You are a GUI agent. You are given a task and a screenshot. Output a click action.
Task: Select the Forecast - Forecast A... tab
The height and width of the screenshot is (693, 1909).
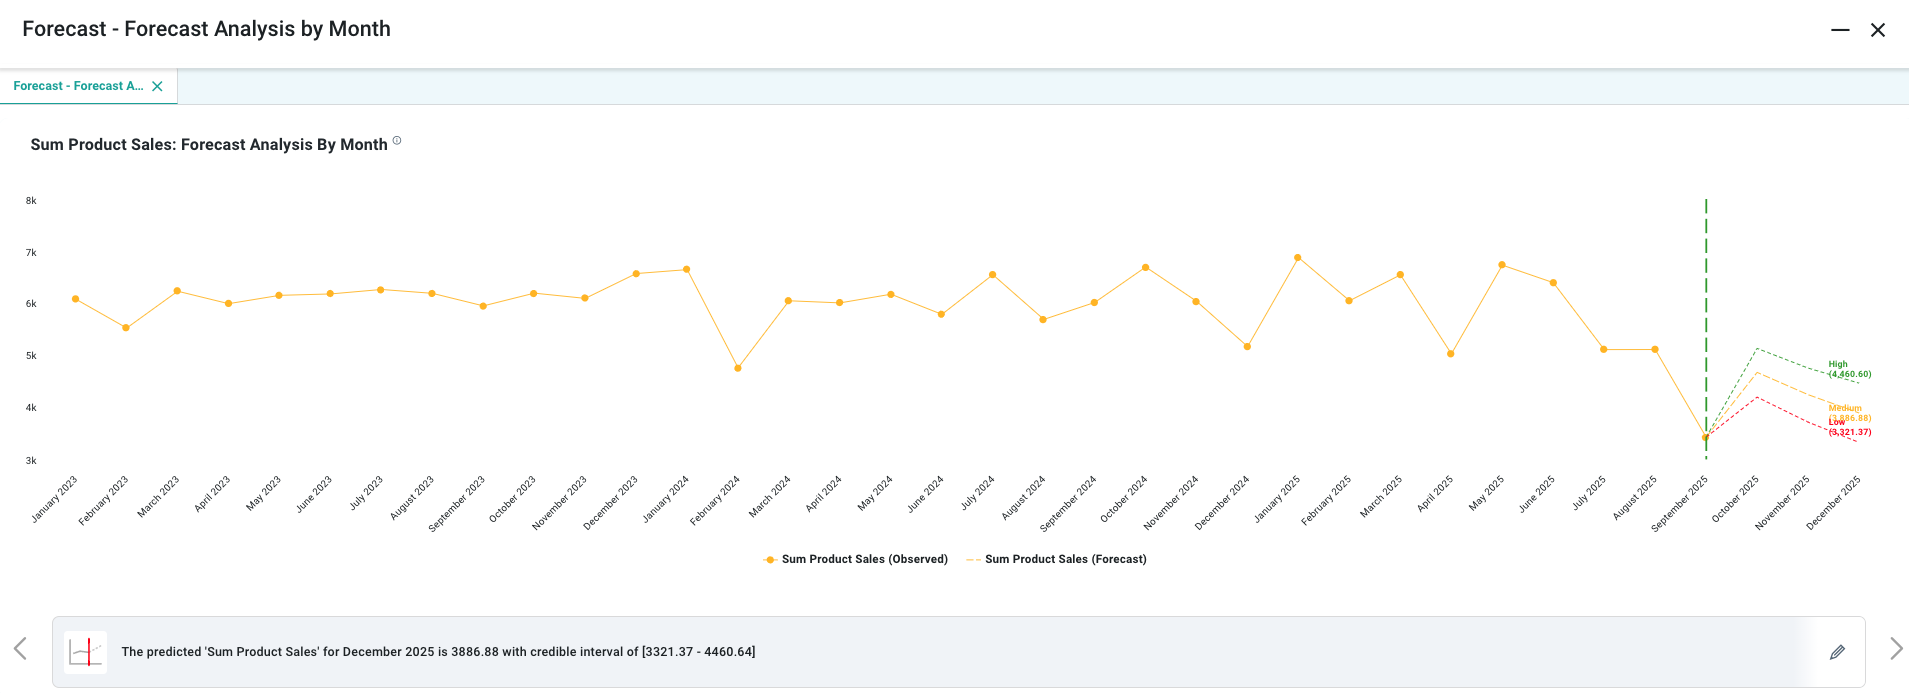[x=78, y=86]
